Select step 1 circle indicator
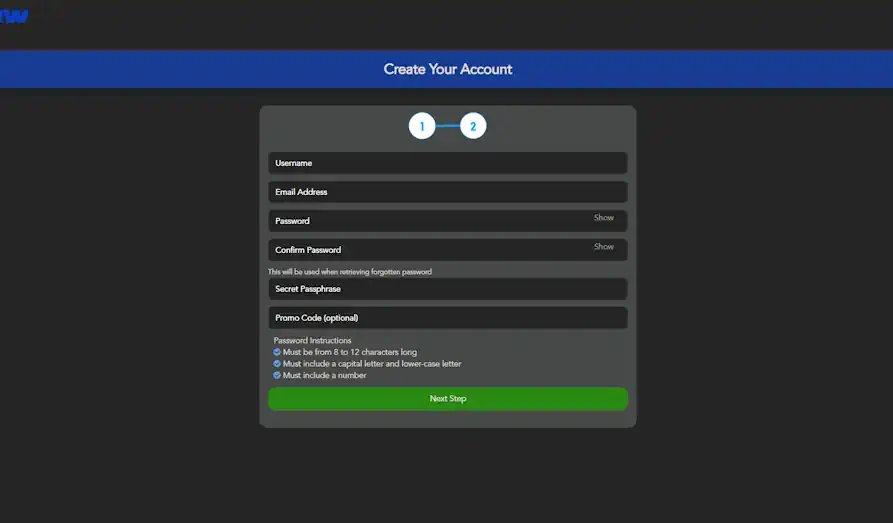This screenshot has height=523, width=893. pyautogui.click(x=422, y=126)
